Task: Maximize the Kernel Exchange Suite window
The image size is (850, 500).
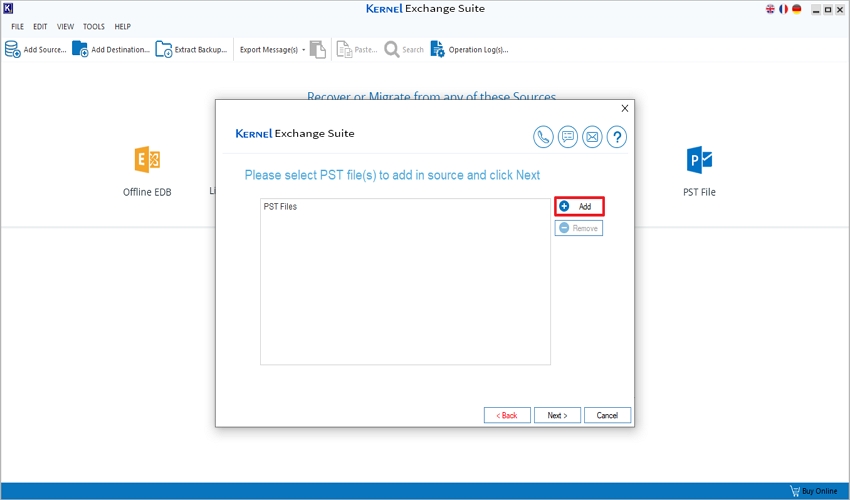Action: pos(828,10)
